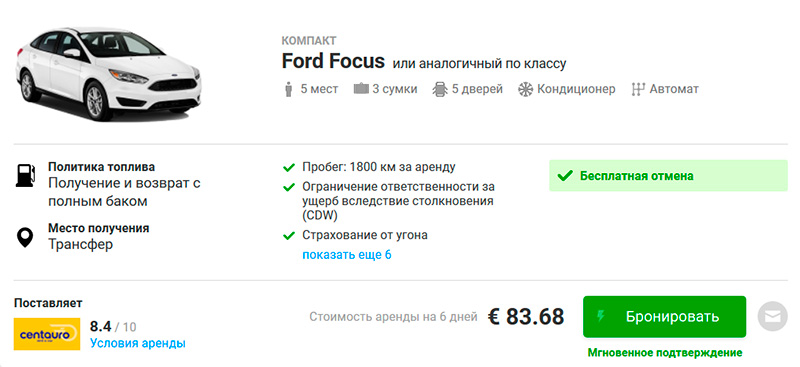Viewport: 800px width, 367px height.
Task: Click the 'Бесплатная отмена' free cancellation banner
Action: [668, 176]
